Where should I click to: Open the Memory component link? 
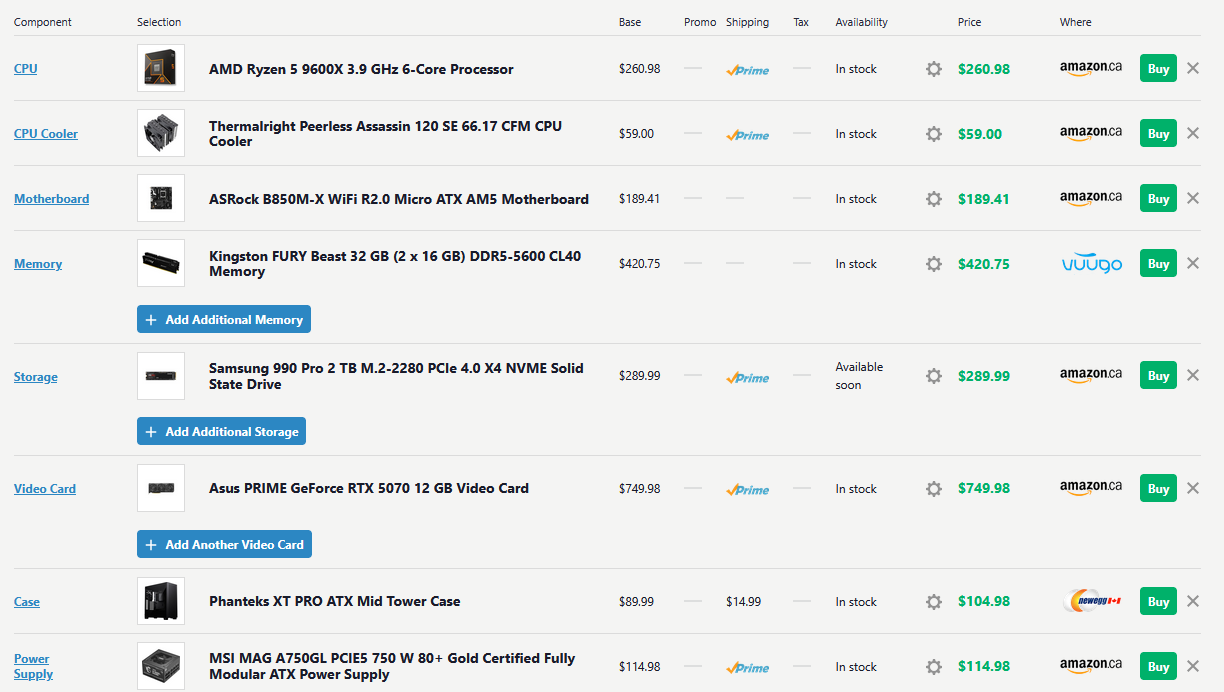point(38,264)
